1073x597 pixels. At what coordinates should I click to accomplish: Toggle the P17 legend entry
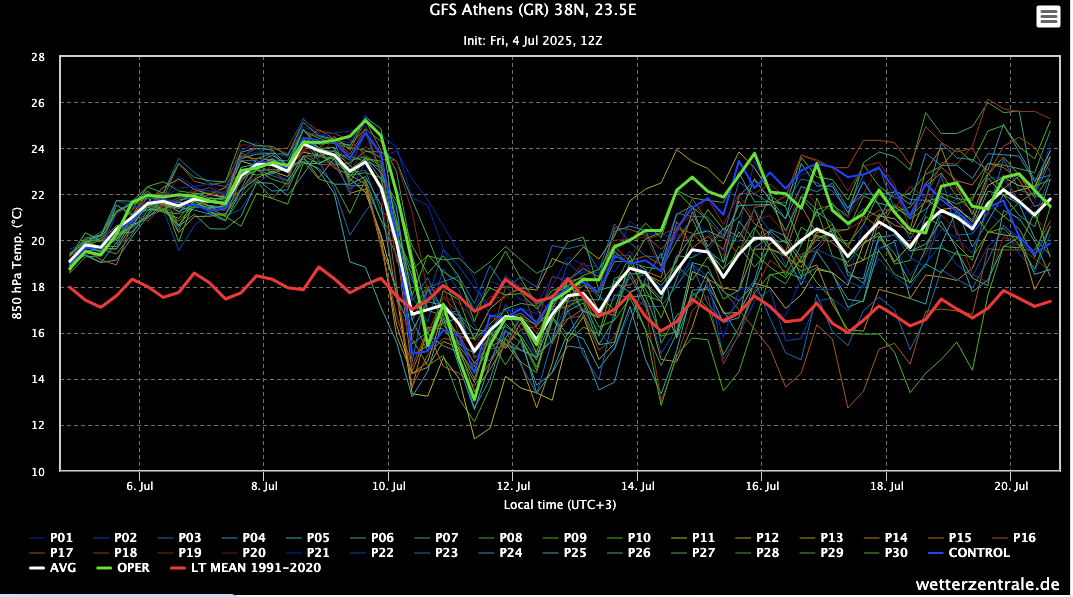click(x=61, y=553)
